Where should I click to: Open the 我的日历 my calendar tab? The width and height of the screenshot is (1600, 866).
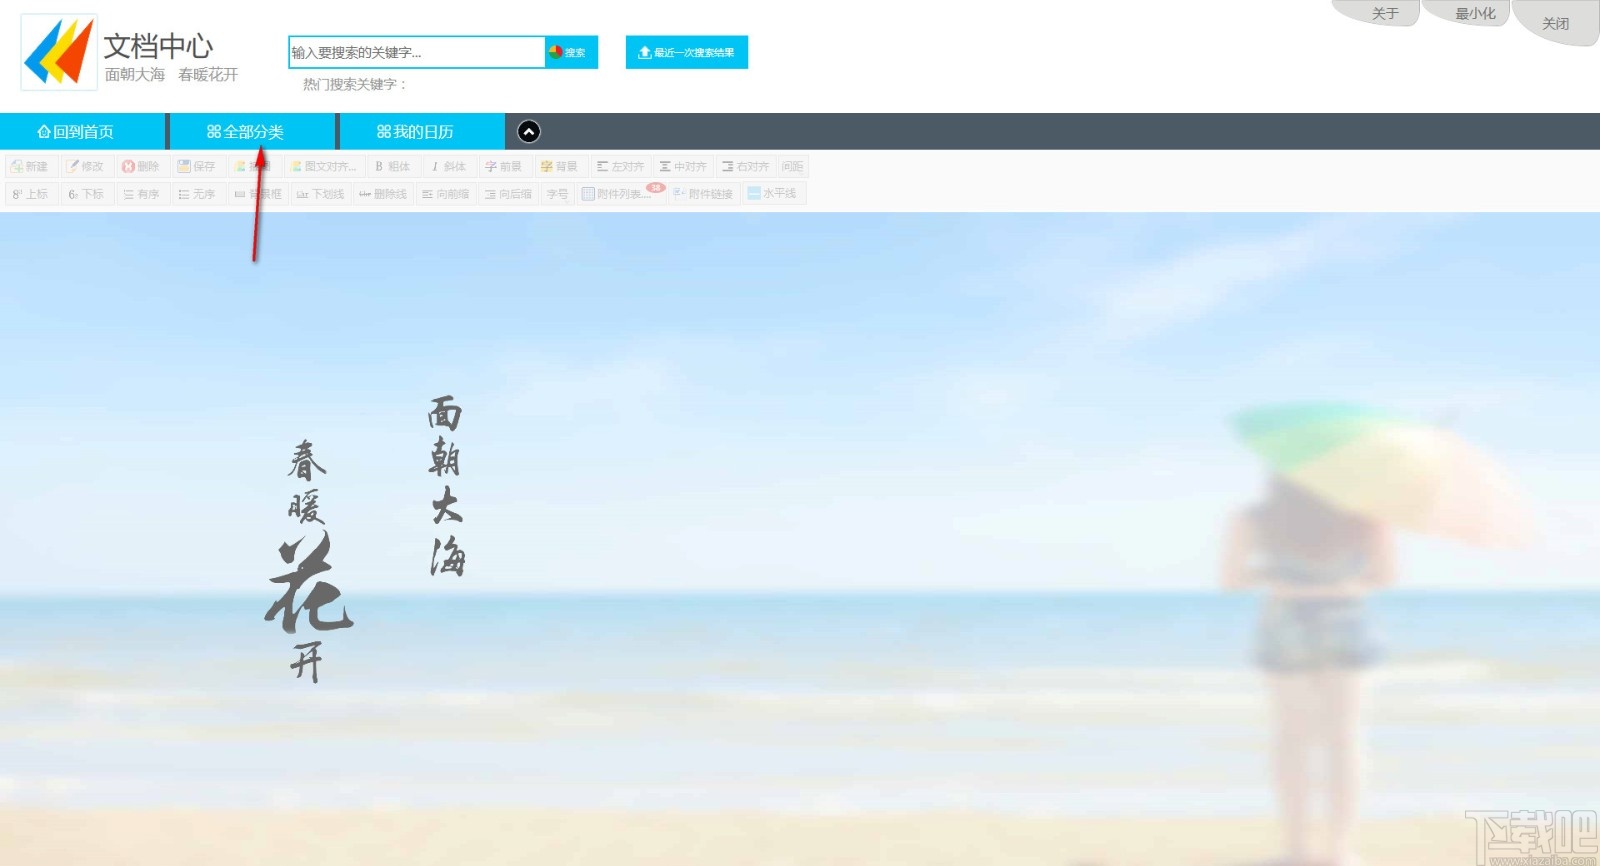pos(422,131)
